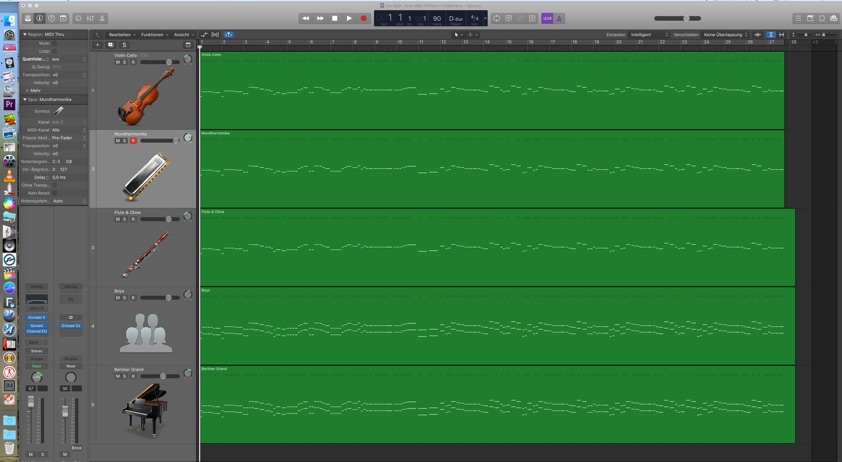The image size is (842, 462).
Task: Click the iZotope Oz plugin slot
Action: (71, 326)
